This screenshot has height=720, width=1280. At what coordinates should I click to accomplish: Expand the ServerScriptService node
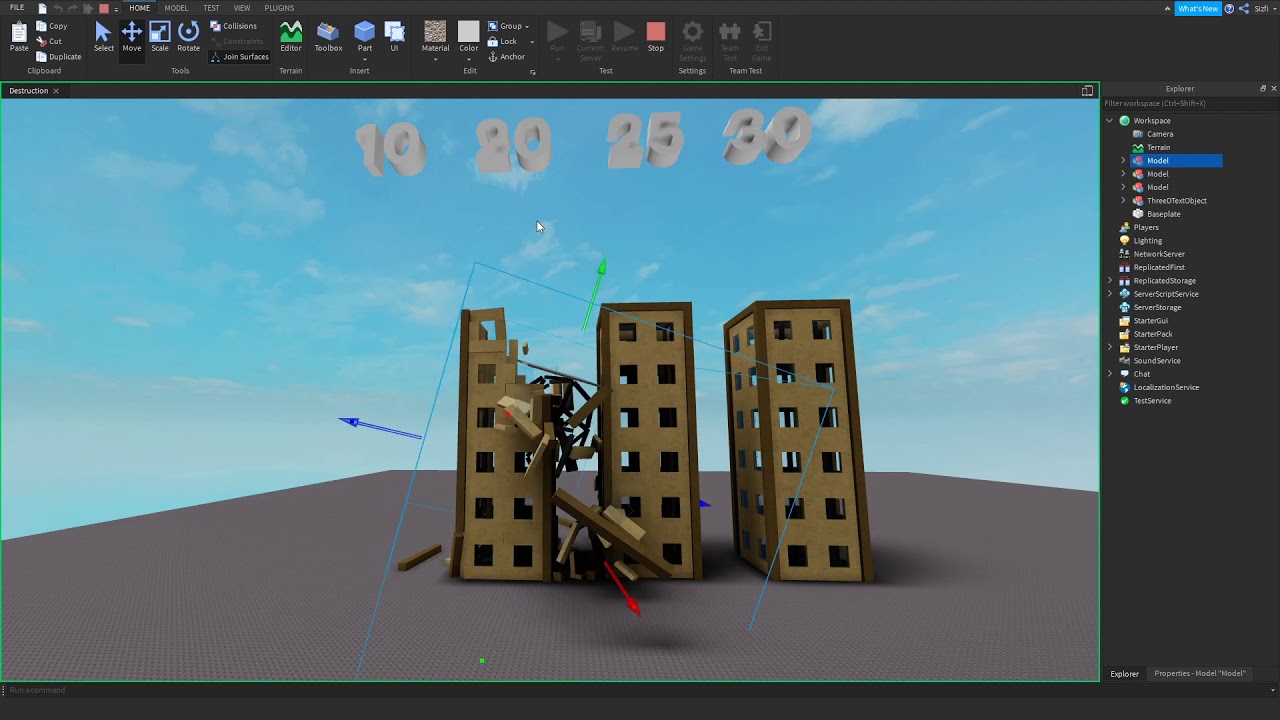click(1109, 294)
